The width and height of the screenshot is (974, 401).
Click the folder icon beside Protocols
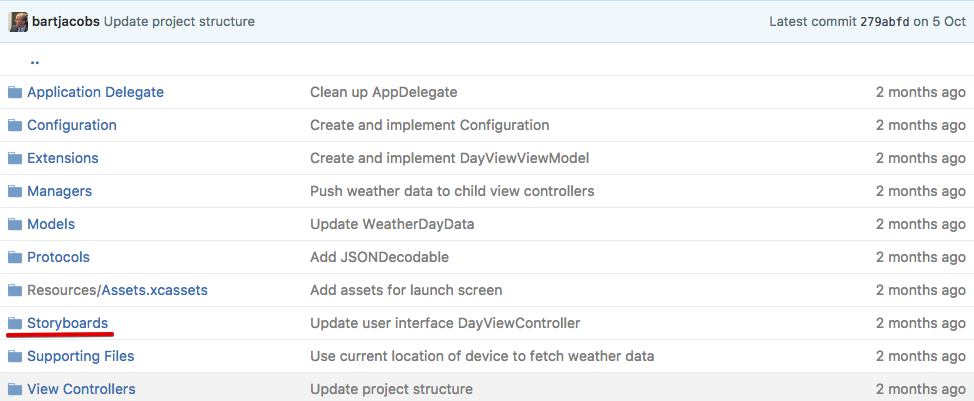(x=15, y=257)
